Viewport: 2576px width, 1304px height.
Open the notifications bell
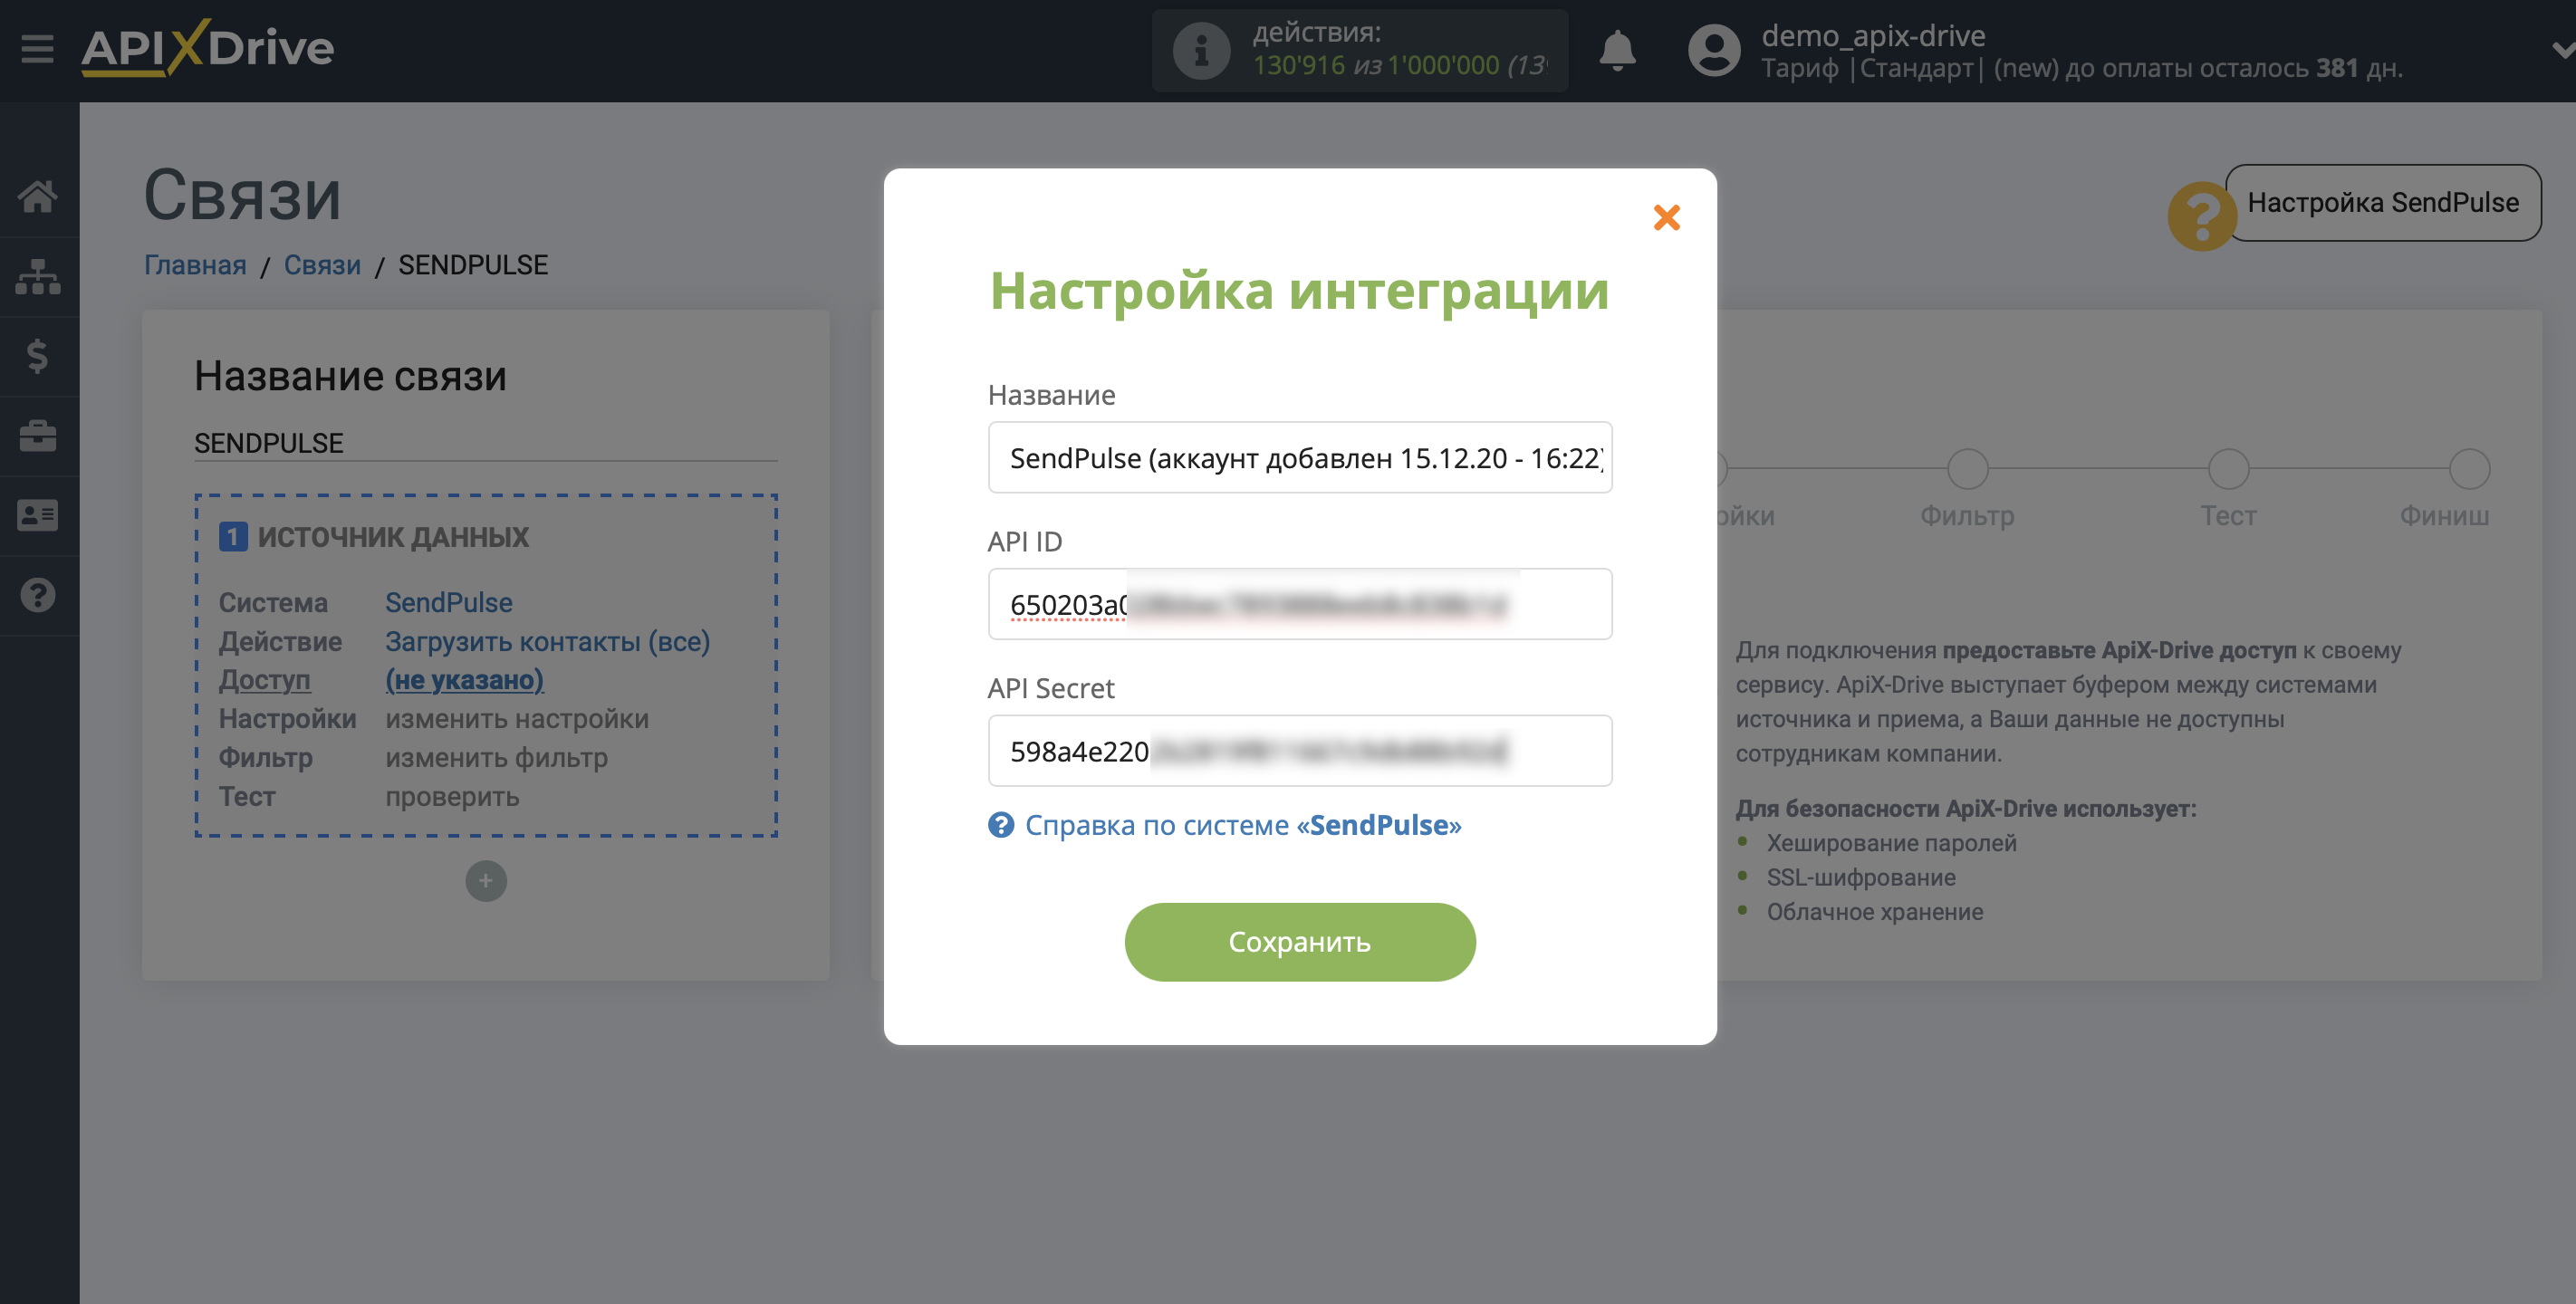(1617, 50)
